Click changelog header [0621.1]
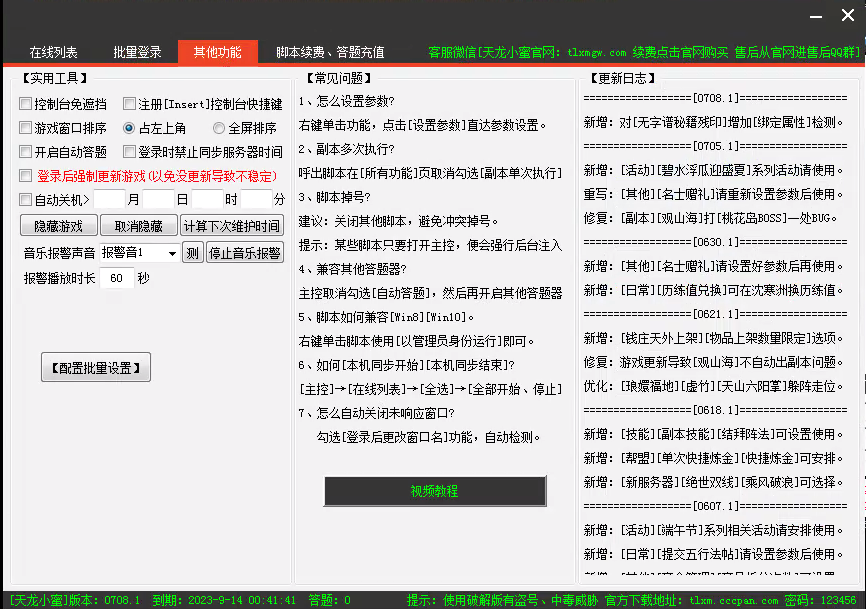866x609 pixels. coord(716,314)
